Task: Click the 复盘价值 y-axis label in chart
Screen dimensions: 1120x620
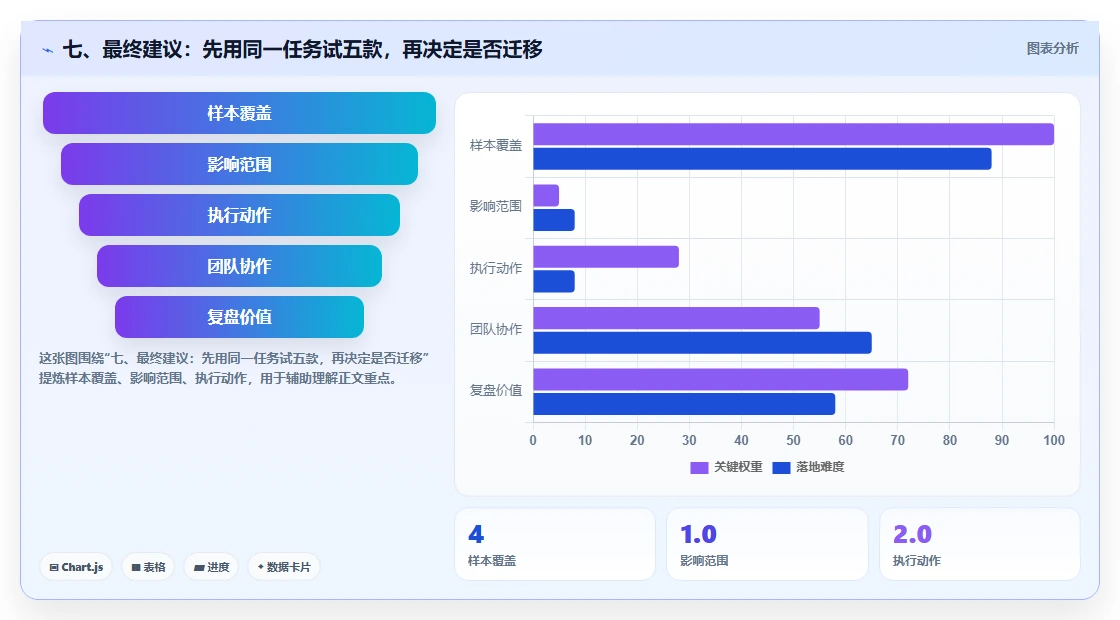Action: tap(496, 391)
